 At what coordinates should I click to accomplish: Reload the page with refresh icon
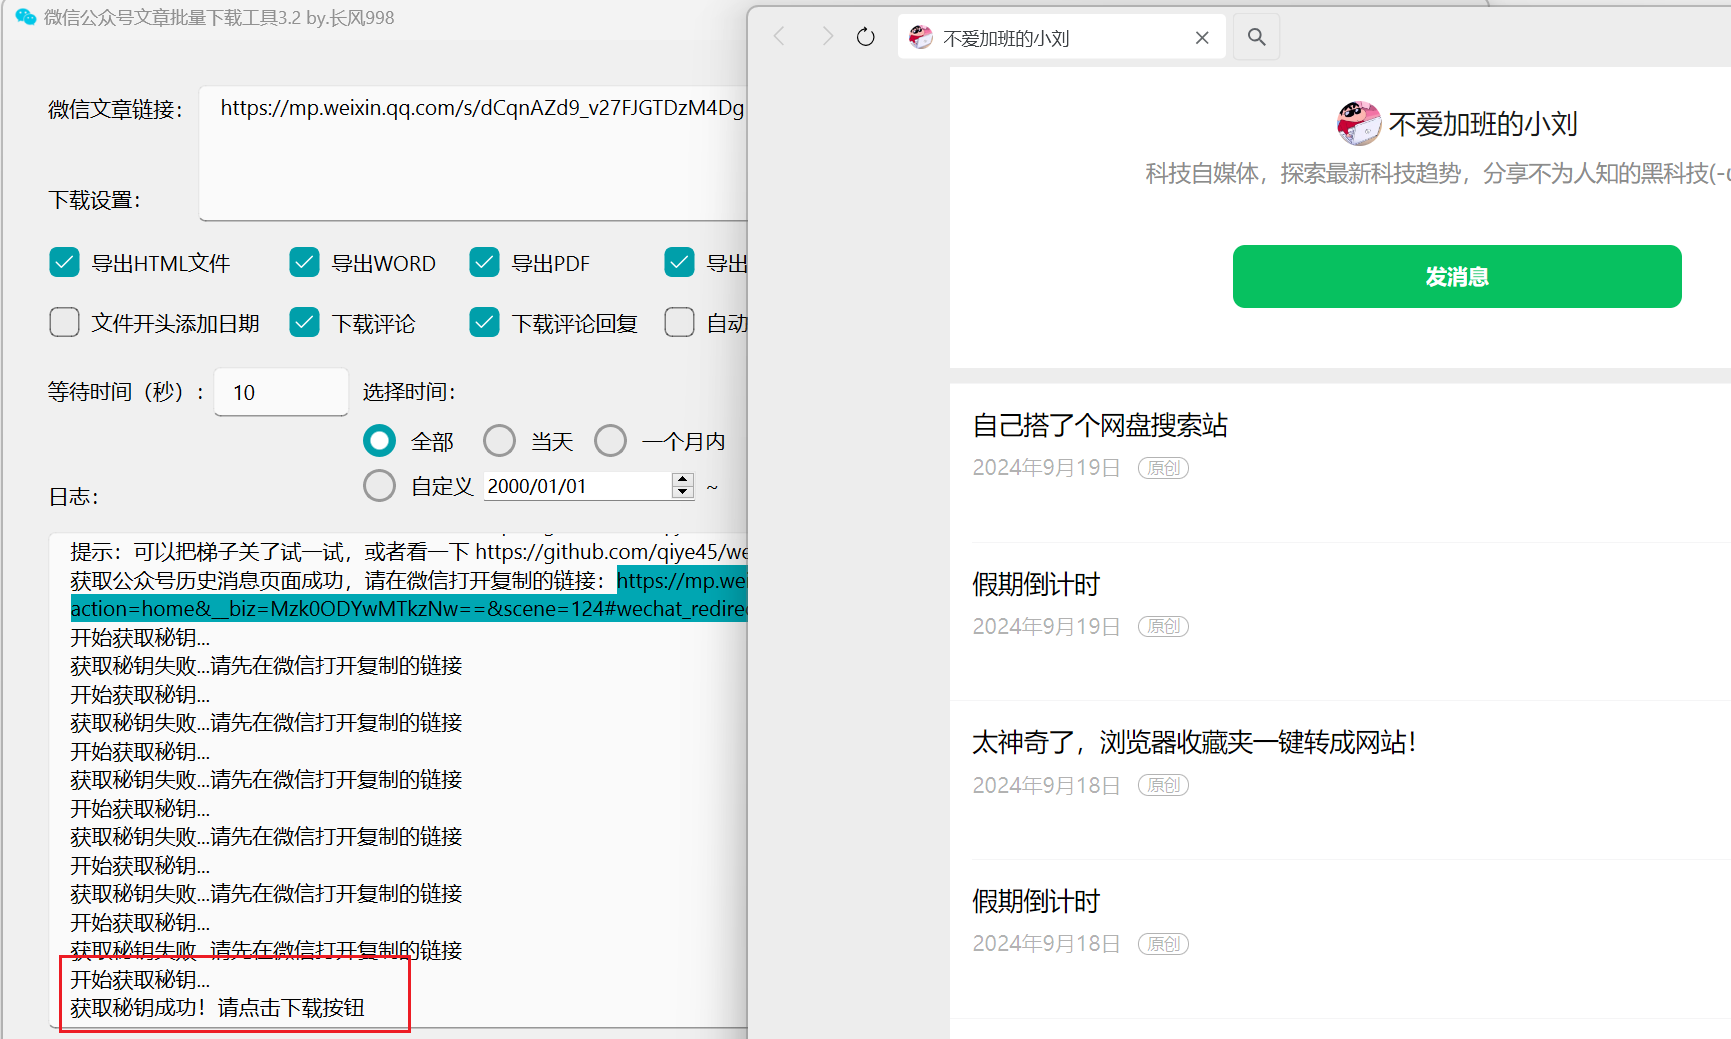pos(866,37)
